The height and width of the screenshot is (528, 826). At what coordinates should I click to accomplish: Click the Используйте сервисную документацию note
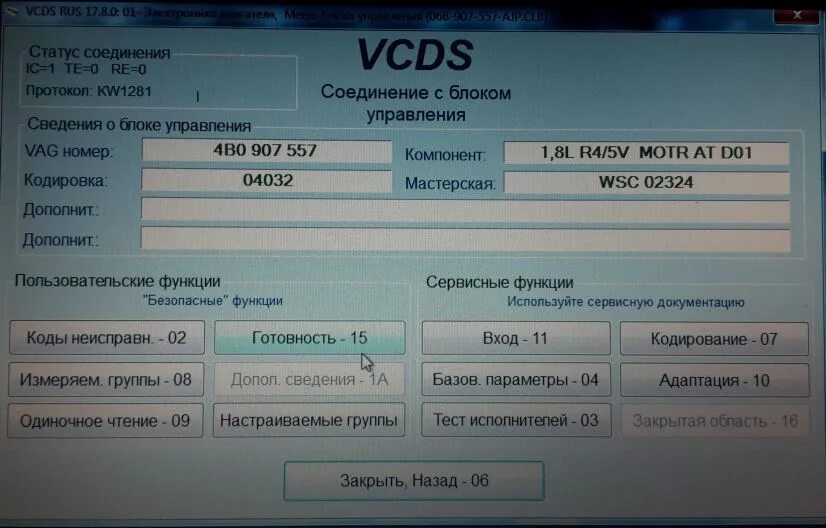coord(625,302)
